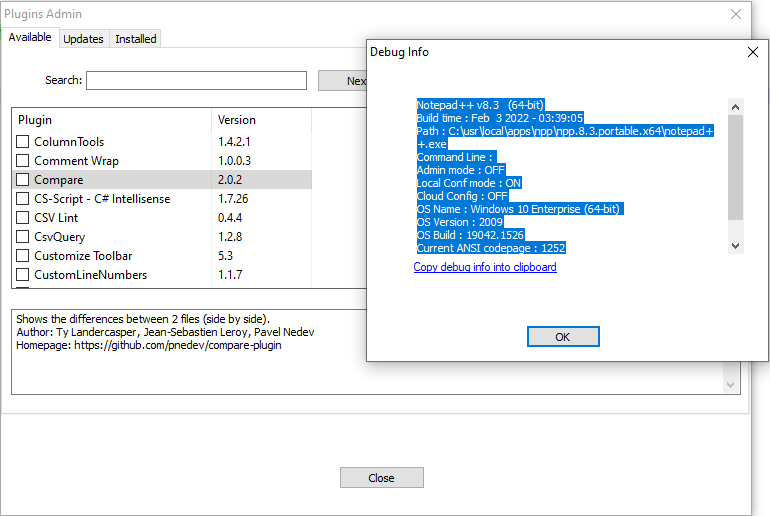Select the CsvQuery plugin checkbox
770x516 pixels.
pyautogui.click(x=23, y=237)
